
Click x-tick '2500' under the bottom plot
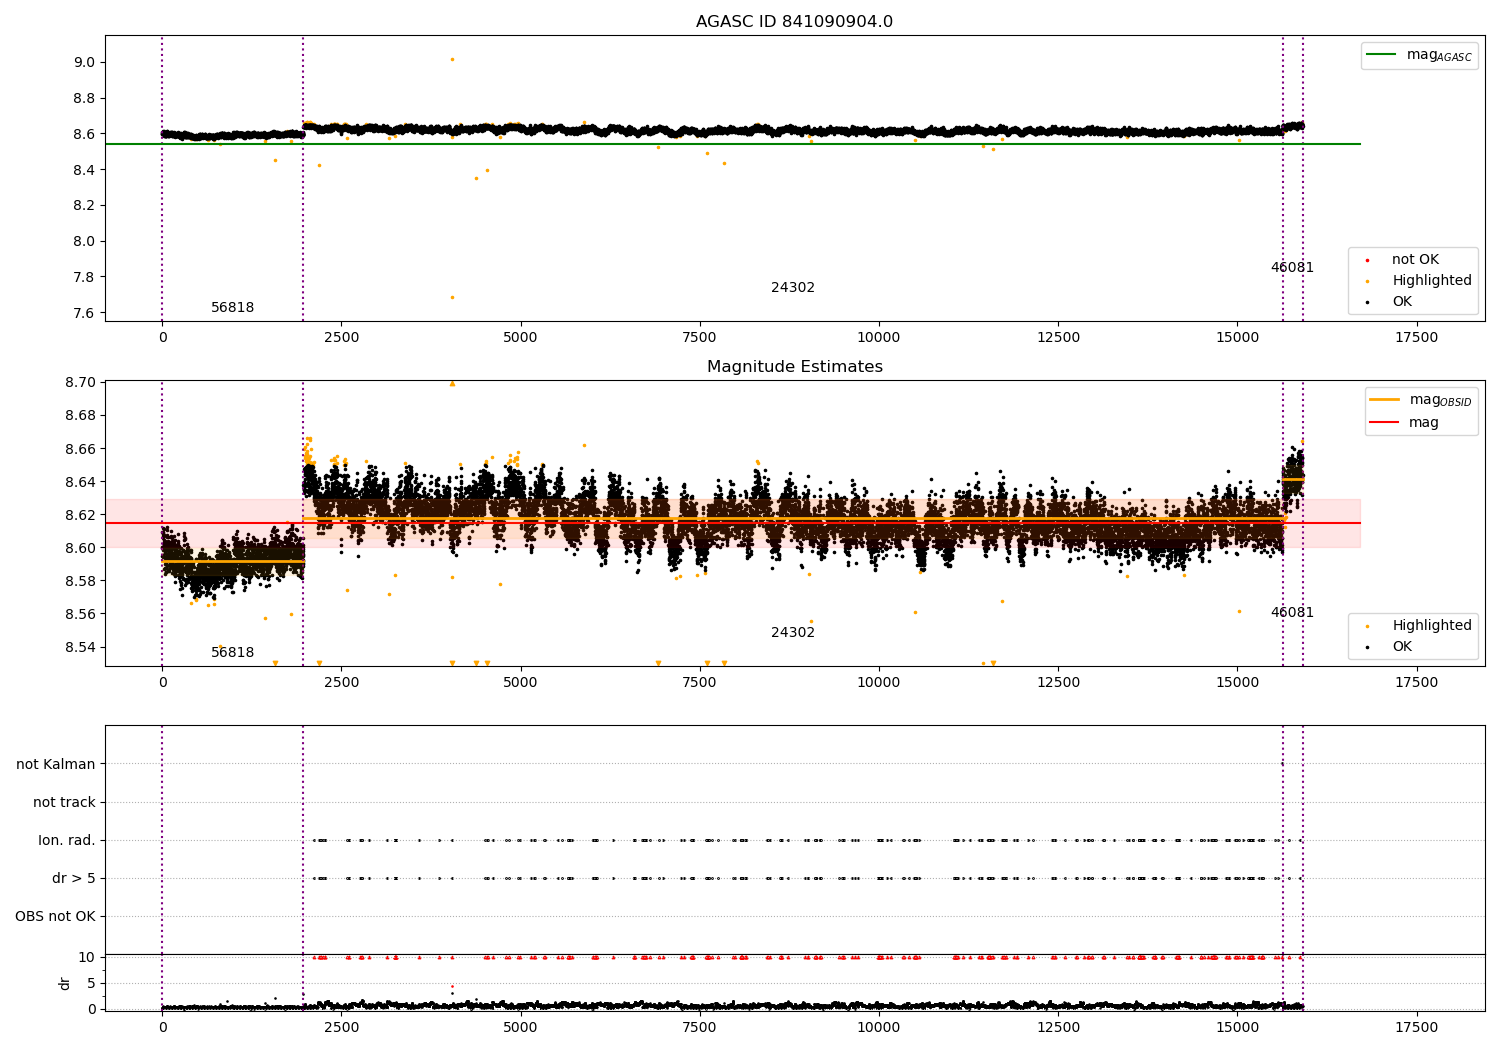pyautogui.click(x=341, y=1028)
